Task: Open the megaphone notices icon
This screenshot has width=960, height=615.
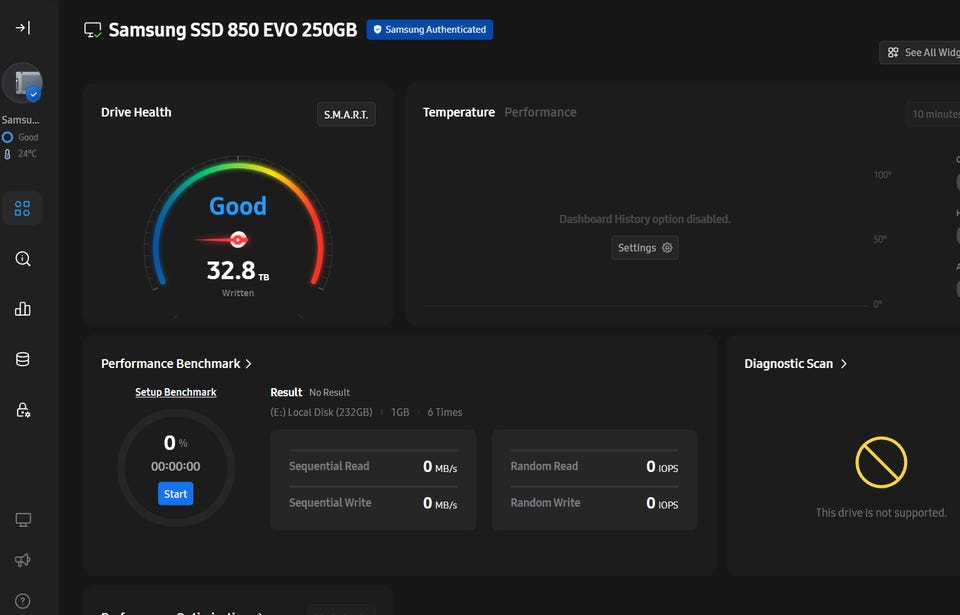Action: (22, 561)
